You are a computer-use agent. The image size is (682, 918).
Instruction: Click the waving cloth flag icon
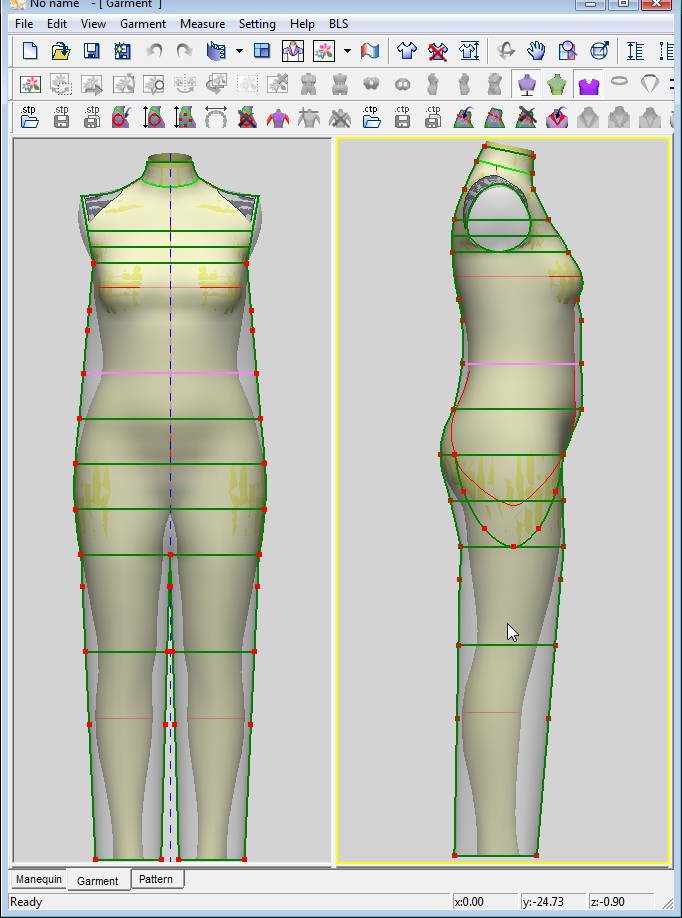click(x=370, y=51)
